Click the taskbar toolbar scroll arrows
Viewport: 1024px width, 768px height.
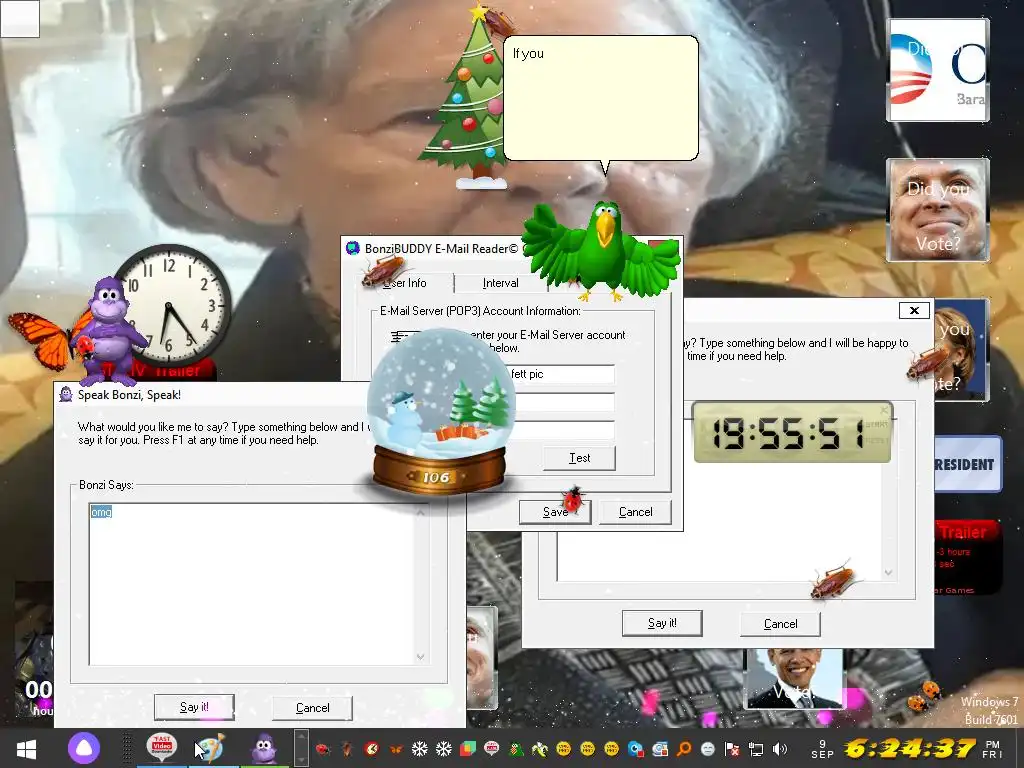click(x=301, y=748)
